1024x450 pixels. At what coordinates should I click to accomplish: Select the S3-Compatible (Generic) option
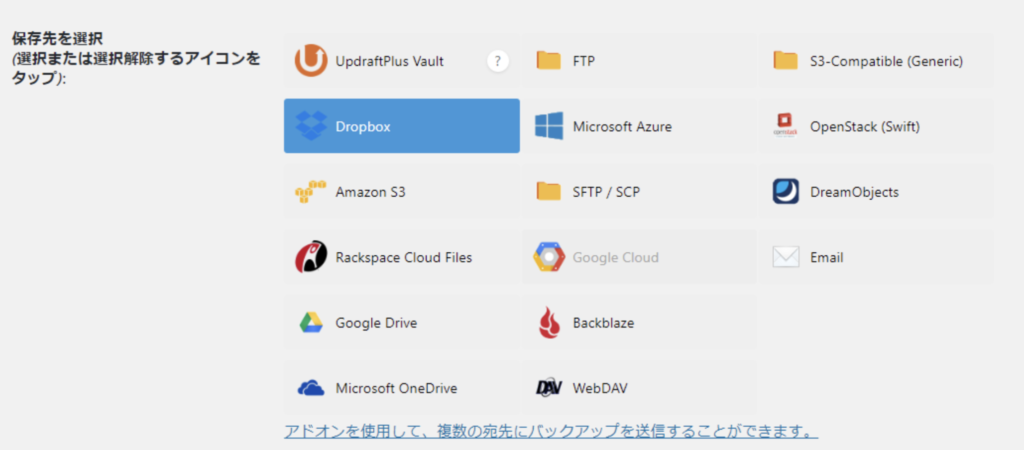876,61
